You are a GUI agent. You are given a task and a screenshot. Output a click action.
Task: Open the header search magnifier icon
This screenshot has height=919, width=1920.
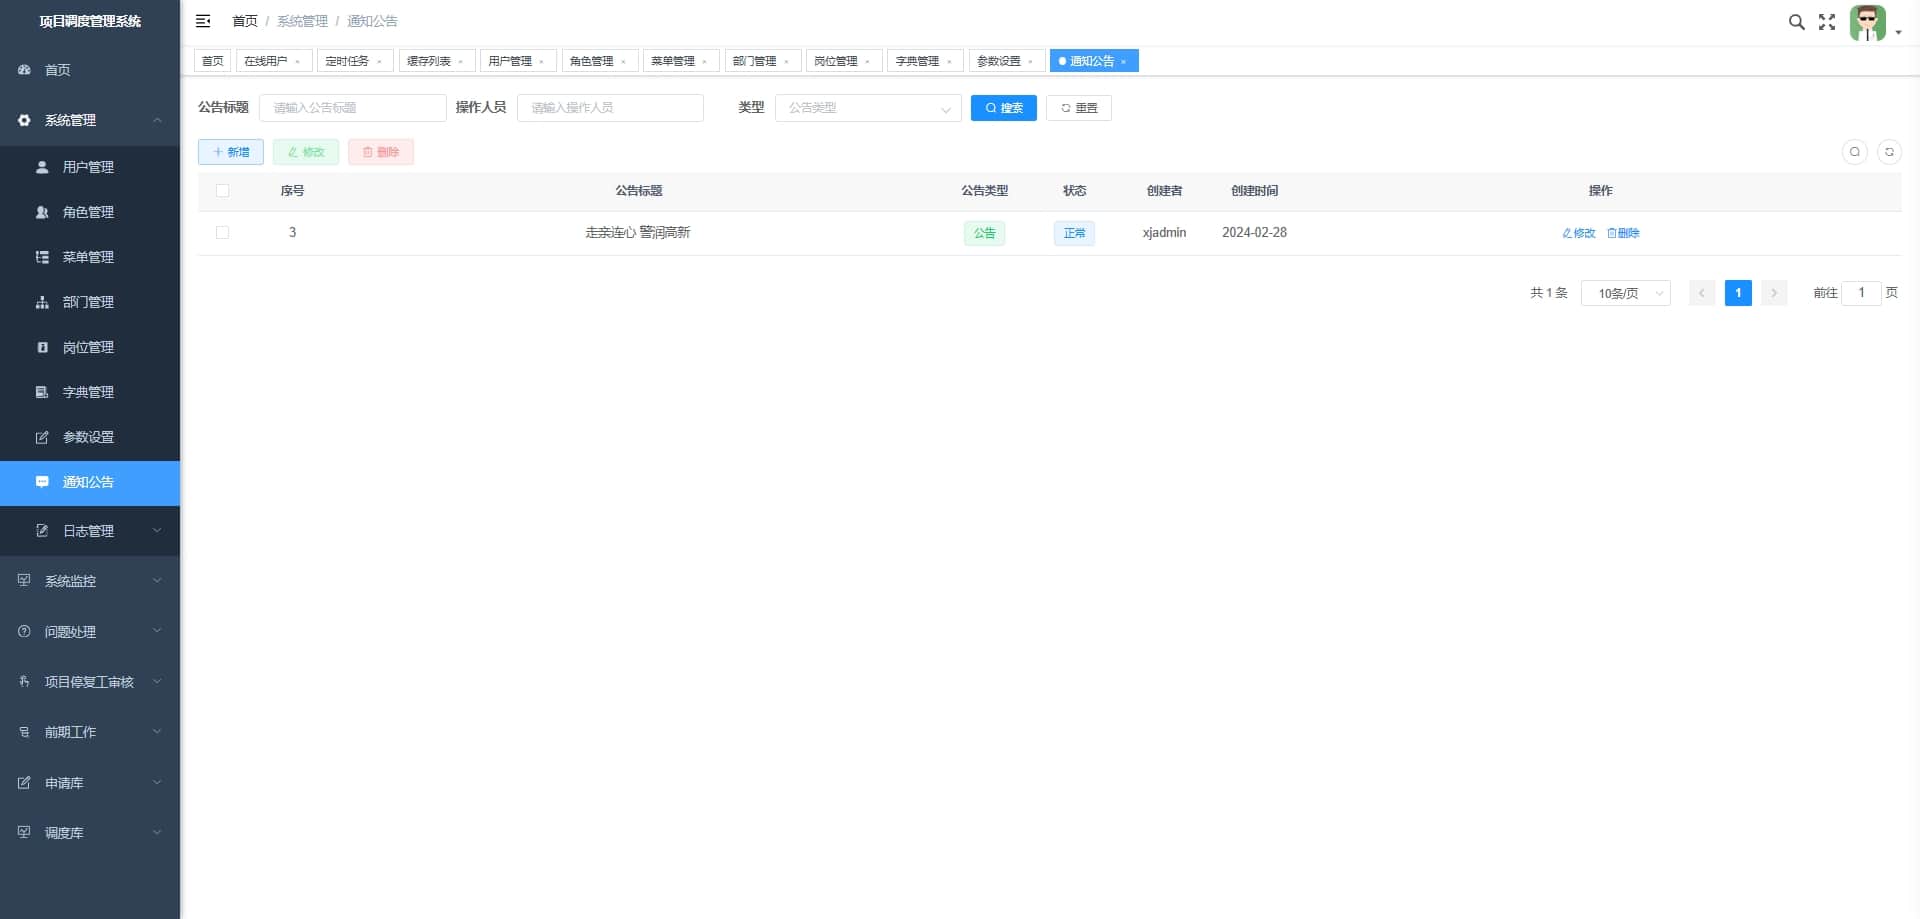tap(1796, 22)
